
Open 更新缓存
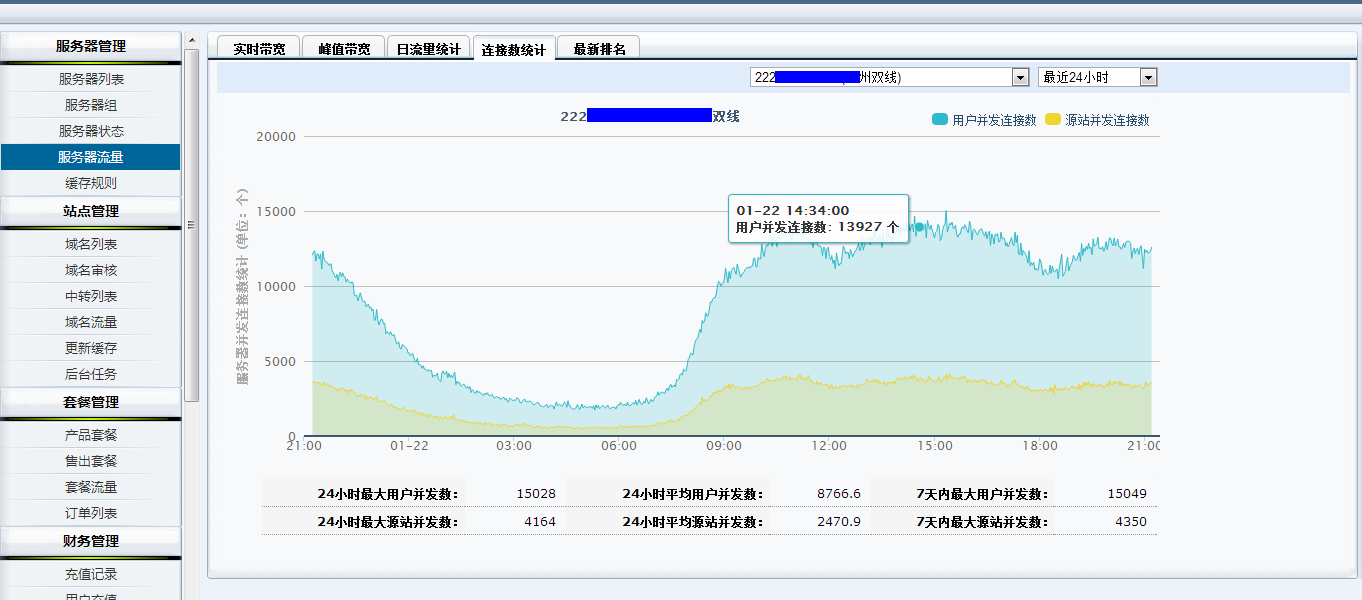click(90, 347)
